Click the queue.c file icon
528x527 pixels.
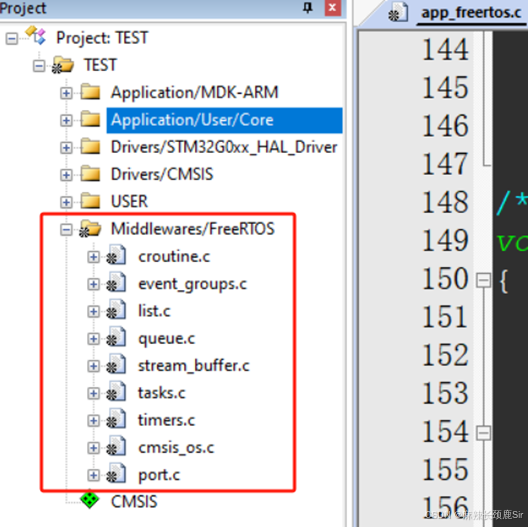pos(117,337)
